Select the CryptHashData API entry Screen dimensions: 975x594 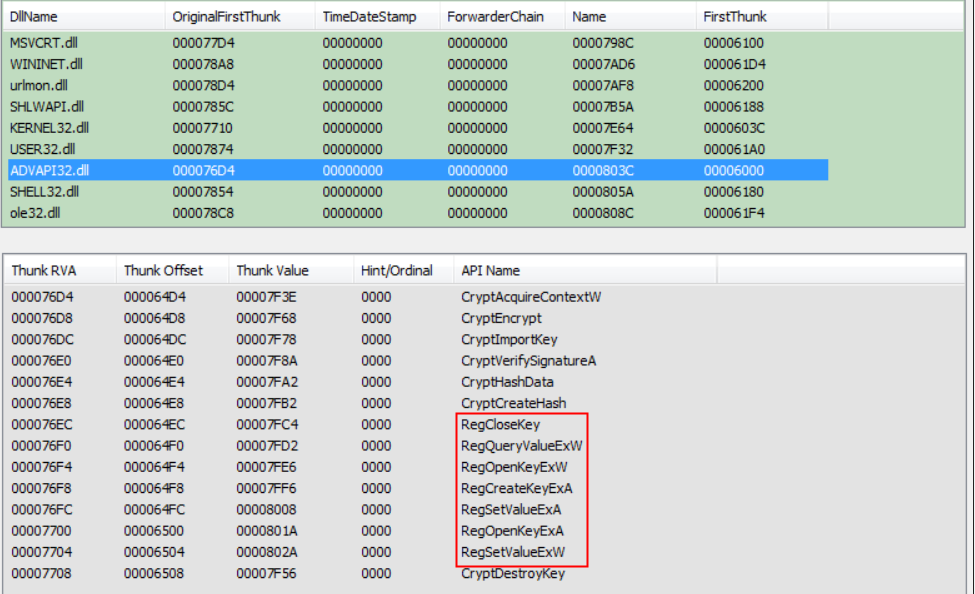(x=507, y=382)
